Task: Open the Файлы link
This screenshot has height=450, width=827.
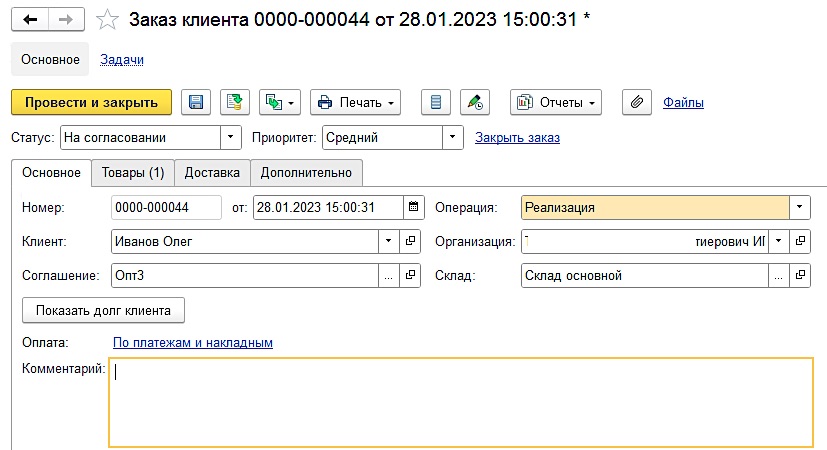Action: click(683, 102)
